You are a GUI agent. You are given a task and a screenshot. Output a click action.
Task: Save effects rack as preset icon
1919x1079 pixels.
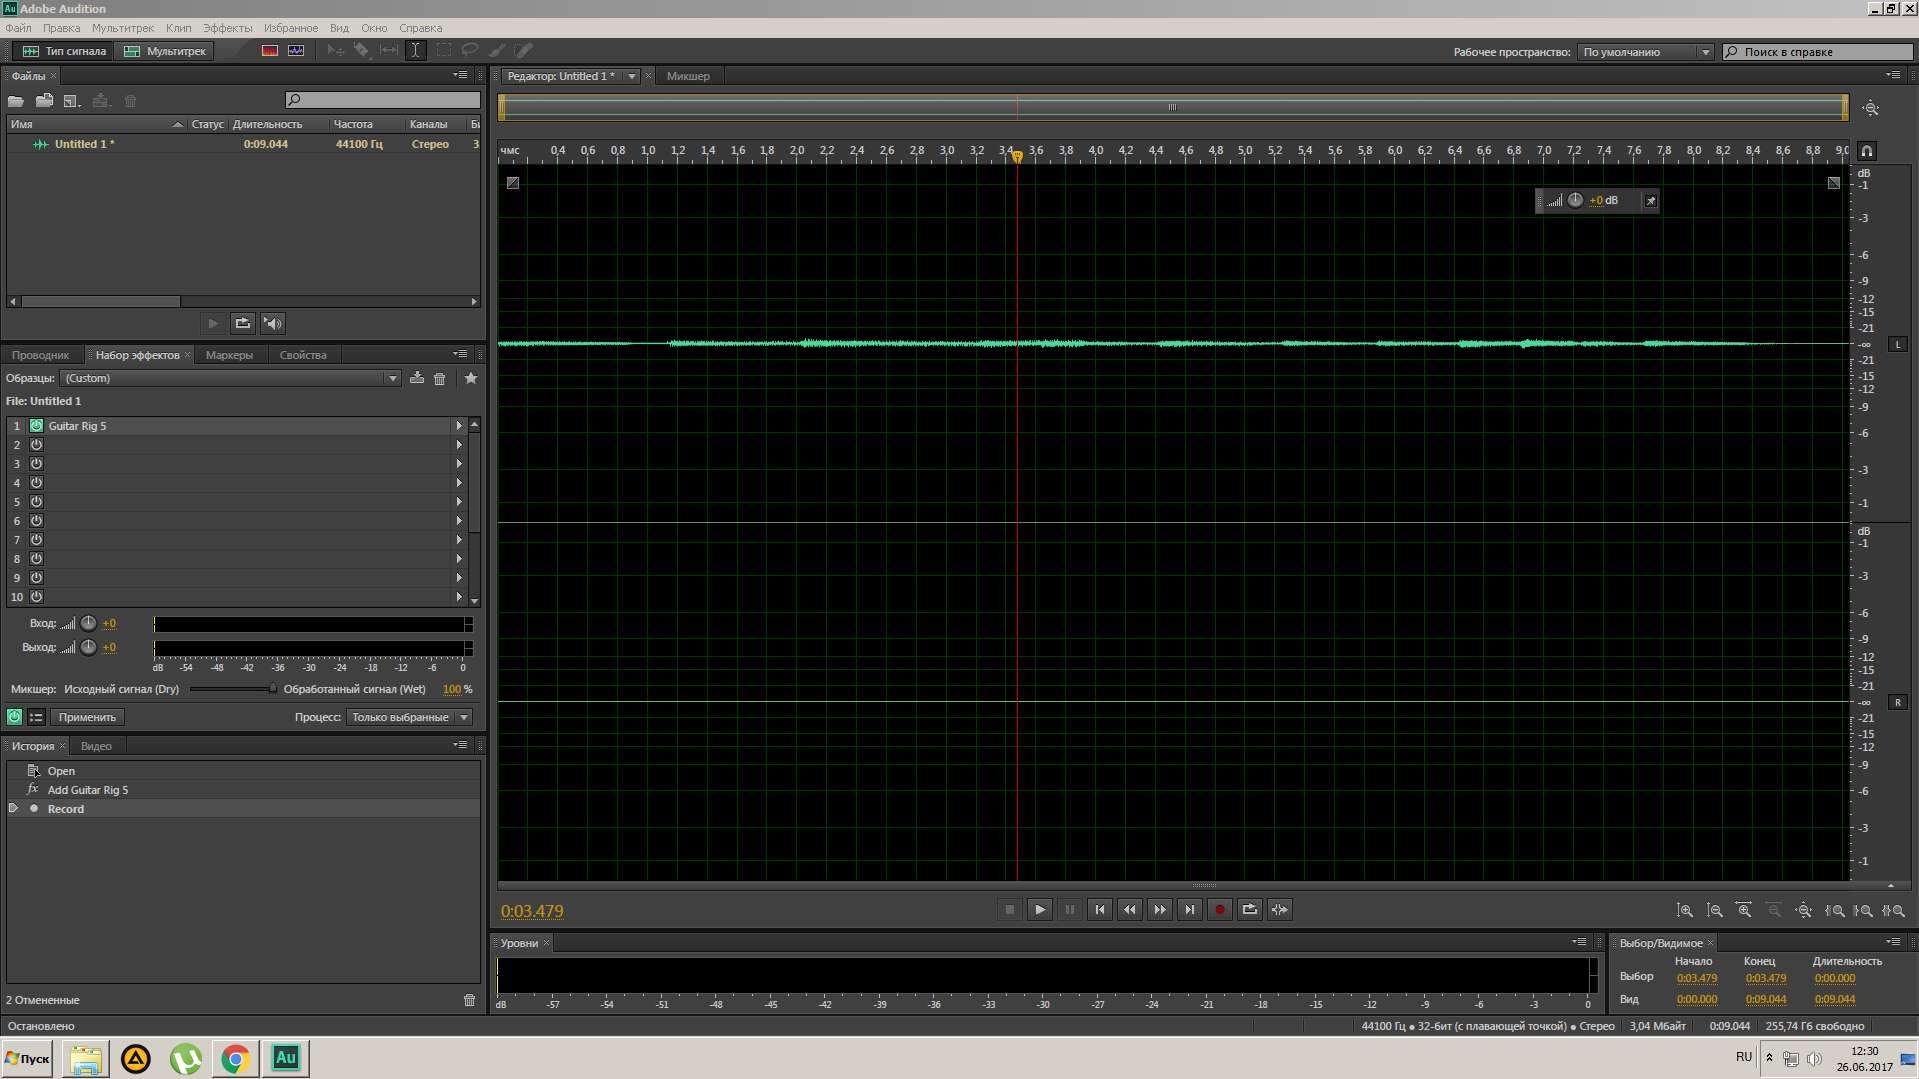(417, 378)
